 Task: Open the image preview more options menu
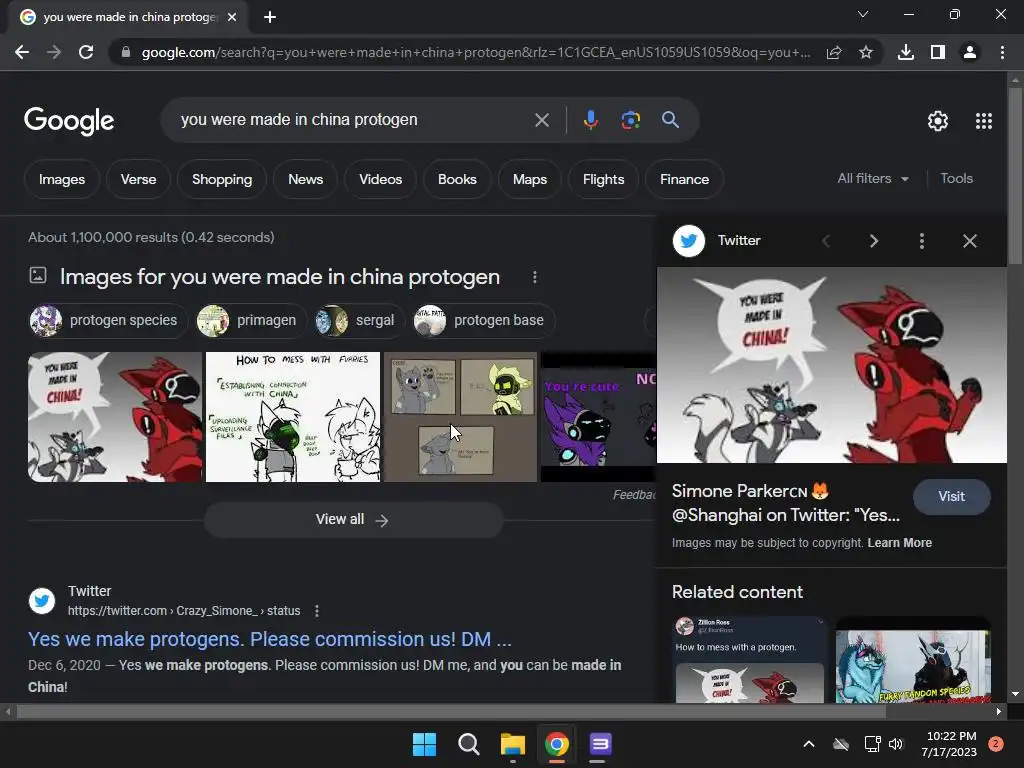point(921,241)
